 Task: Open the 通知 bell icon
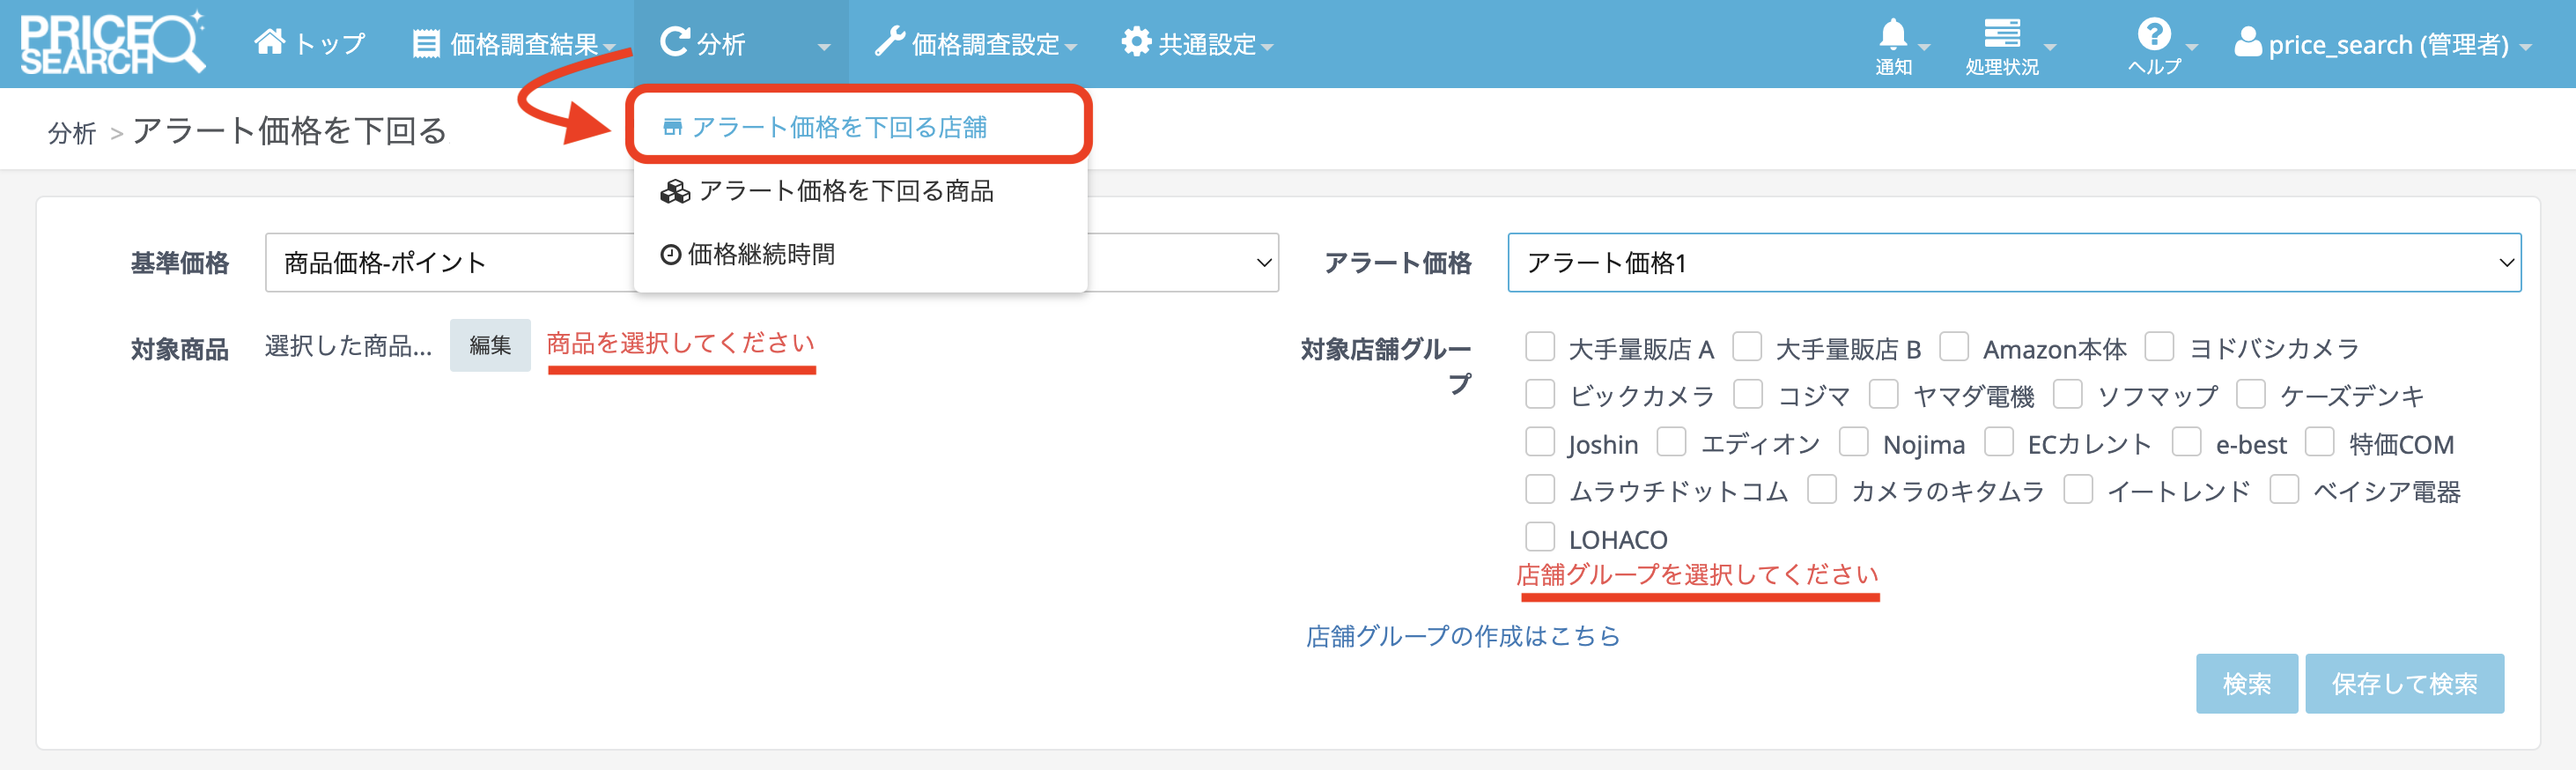tap(1892, 36)
